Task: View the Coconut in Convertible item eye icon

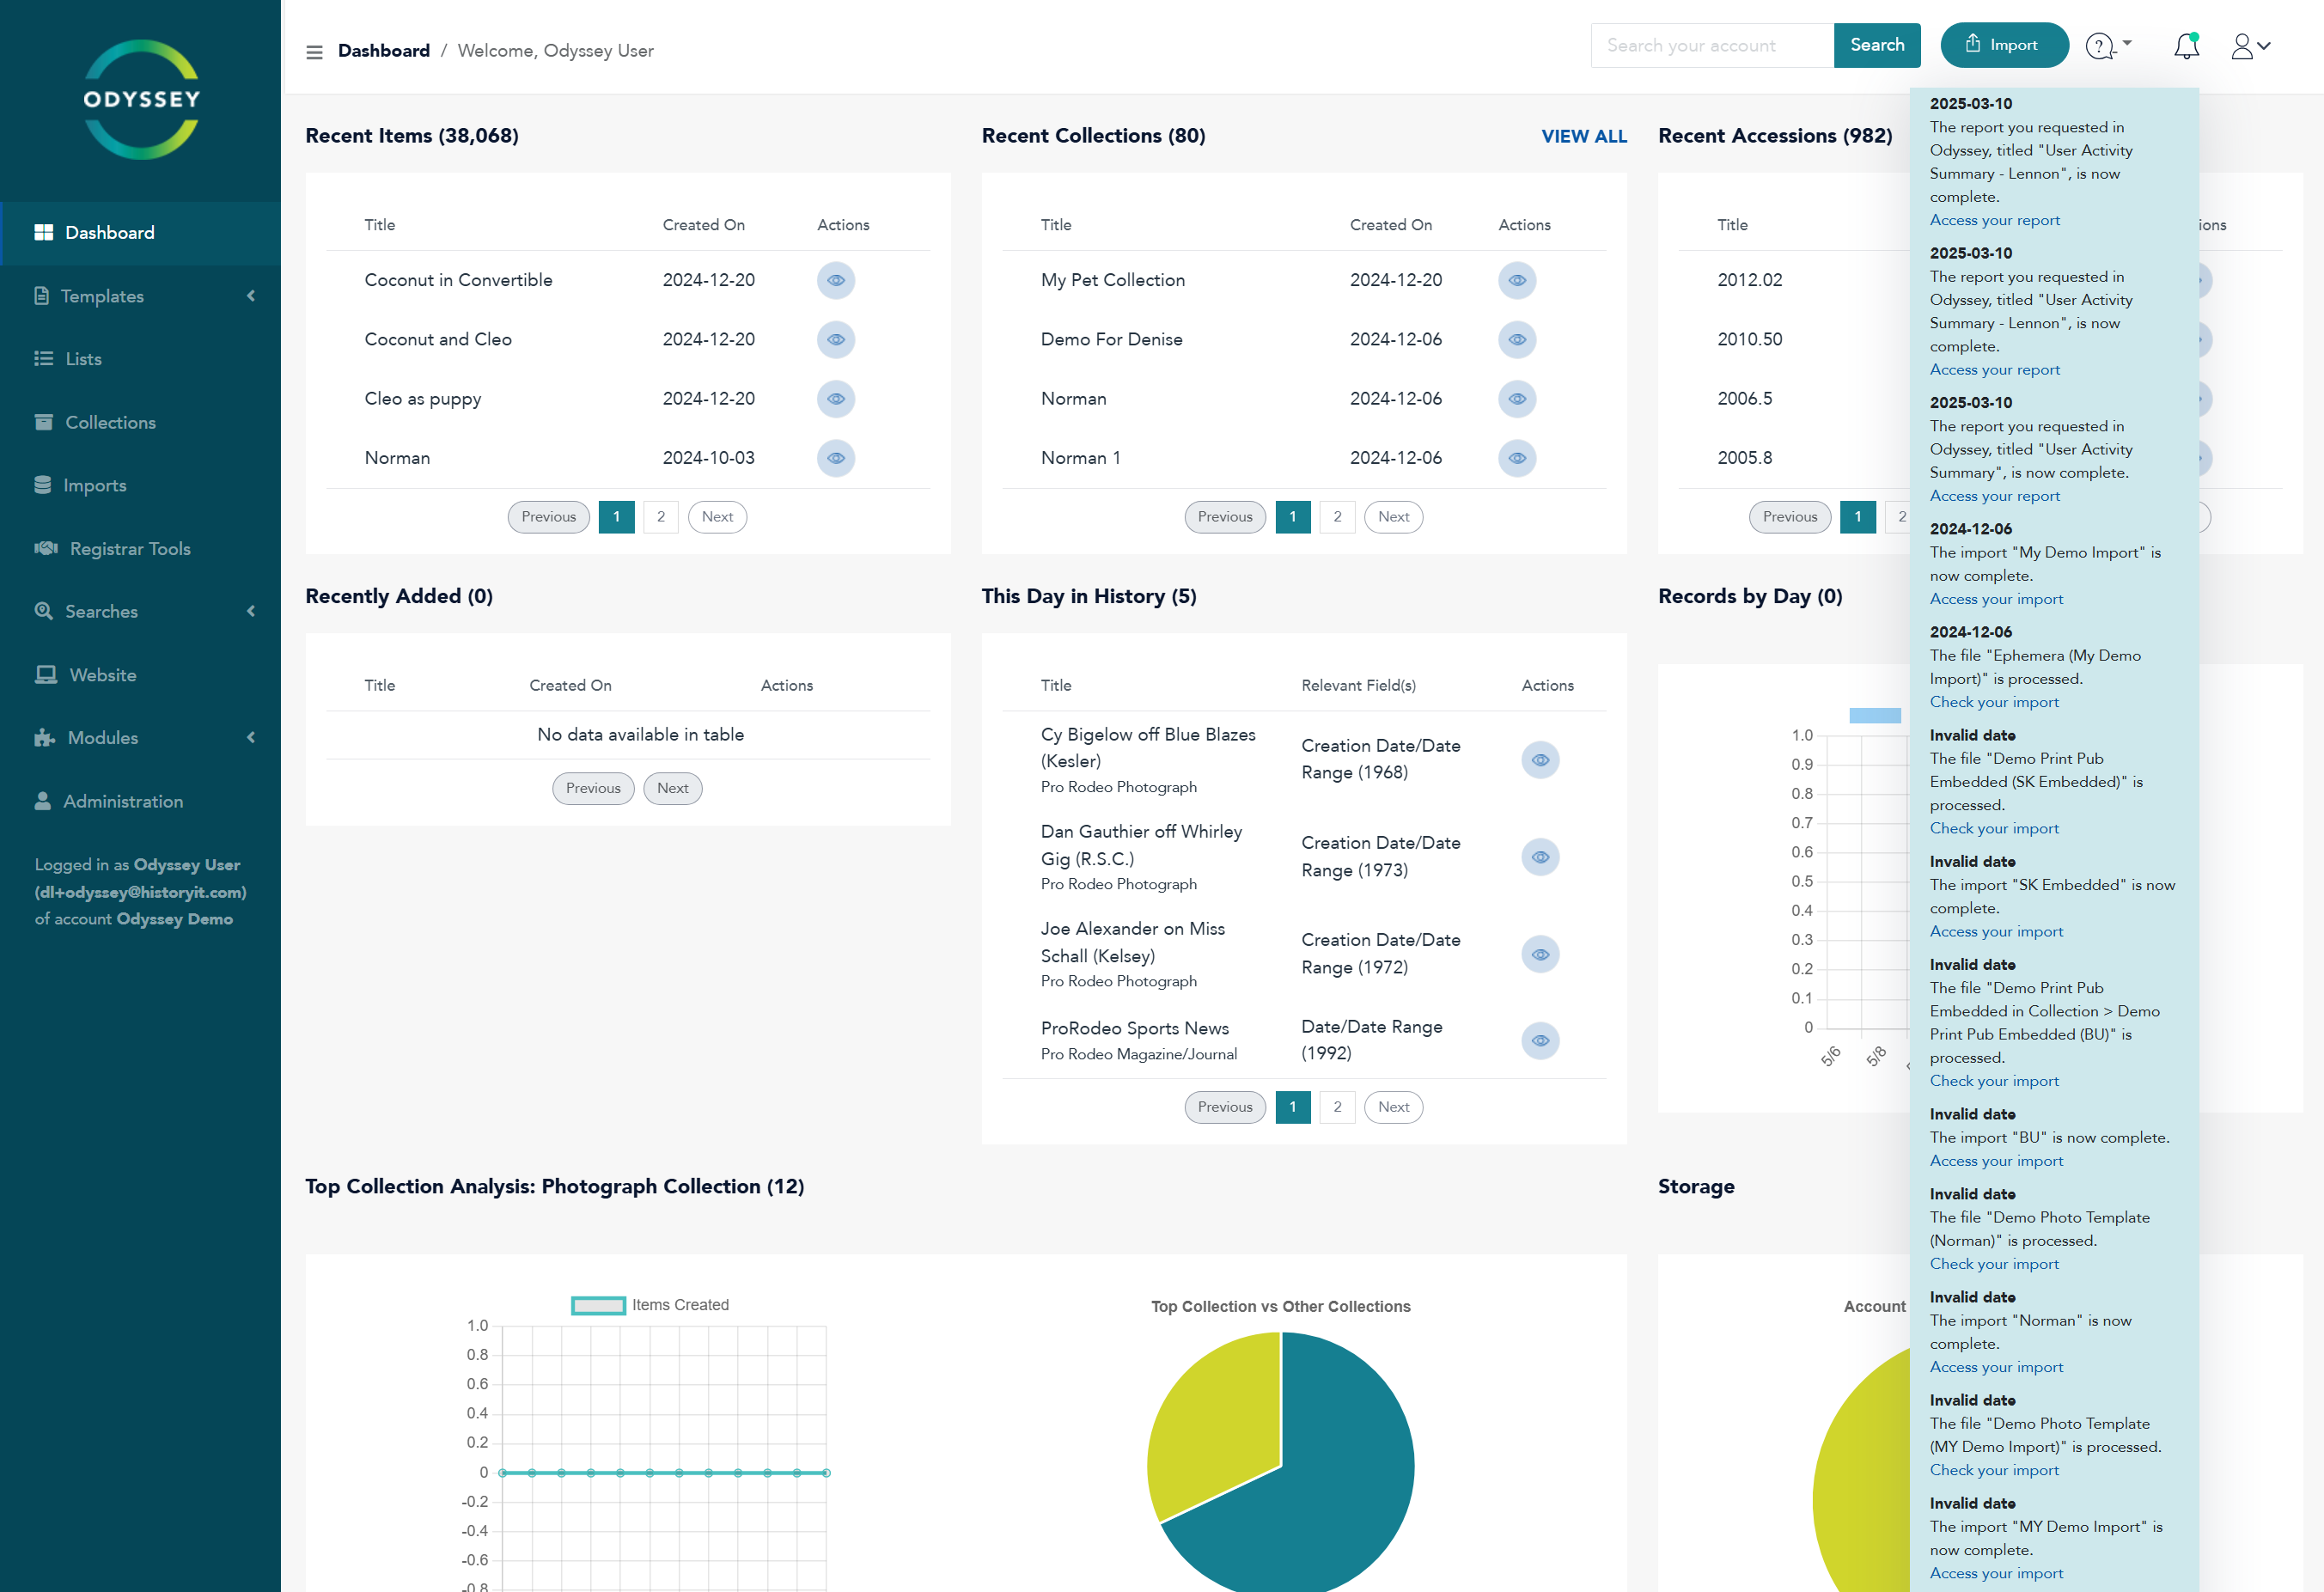Action: 835,280
